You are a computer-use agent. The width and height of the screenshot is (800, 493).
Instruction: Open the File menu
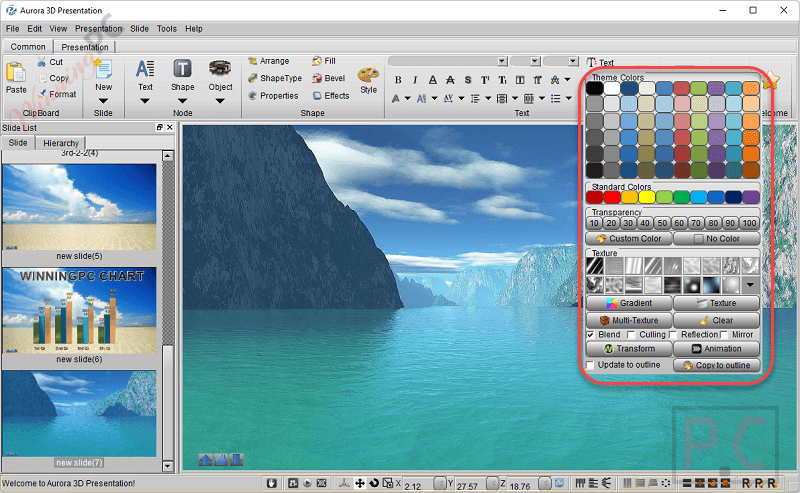pos(12,29)
